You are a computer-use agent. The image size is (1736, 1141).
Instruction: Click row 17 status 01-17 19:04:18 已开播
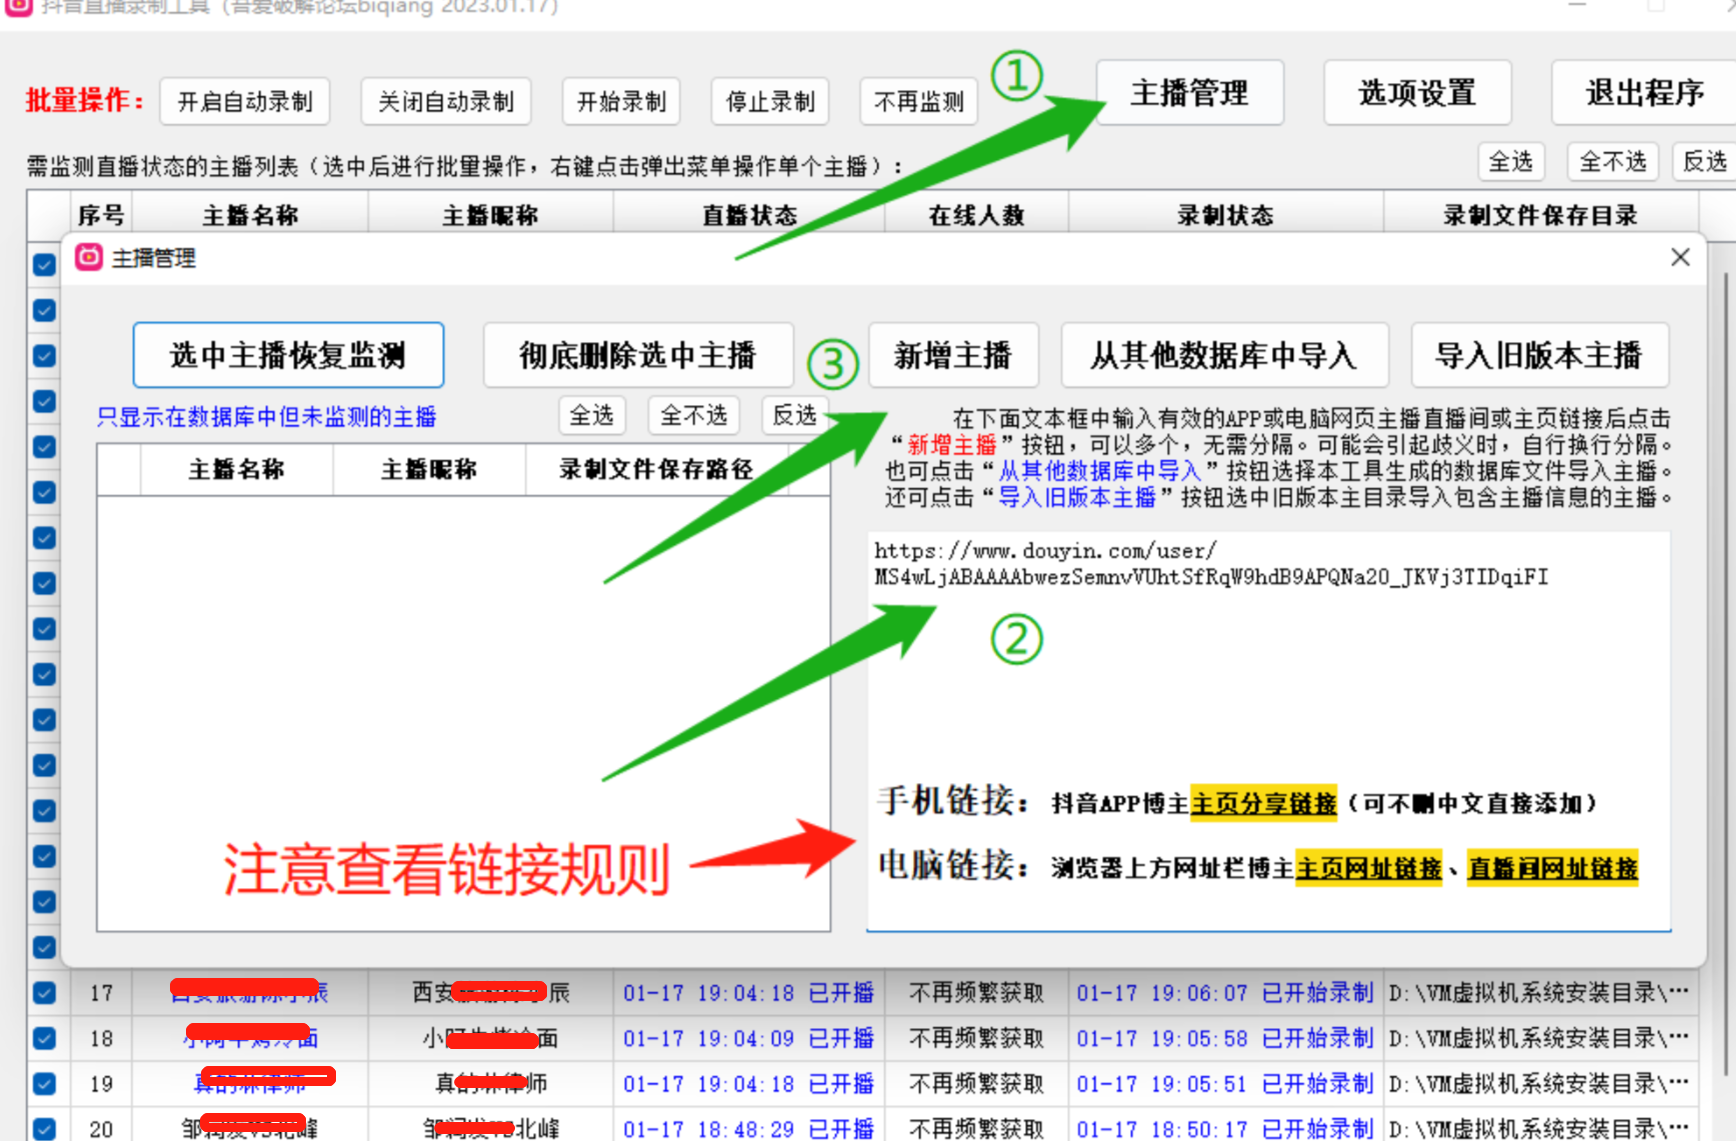tap(748, 993)
